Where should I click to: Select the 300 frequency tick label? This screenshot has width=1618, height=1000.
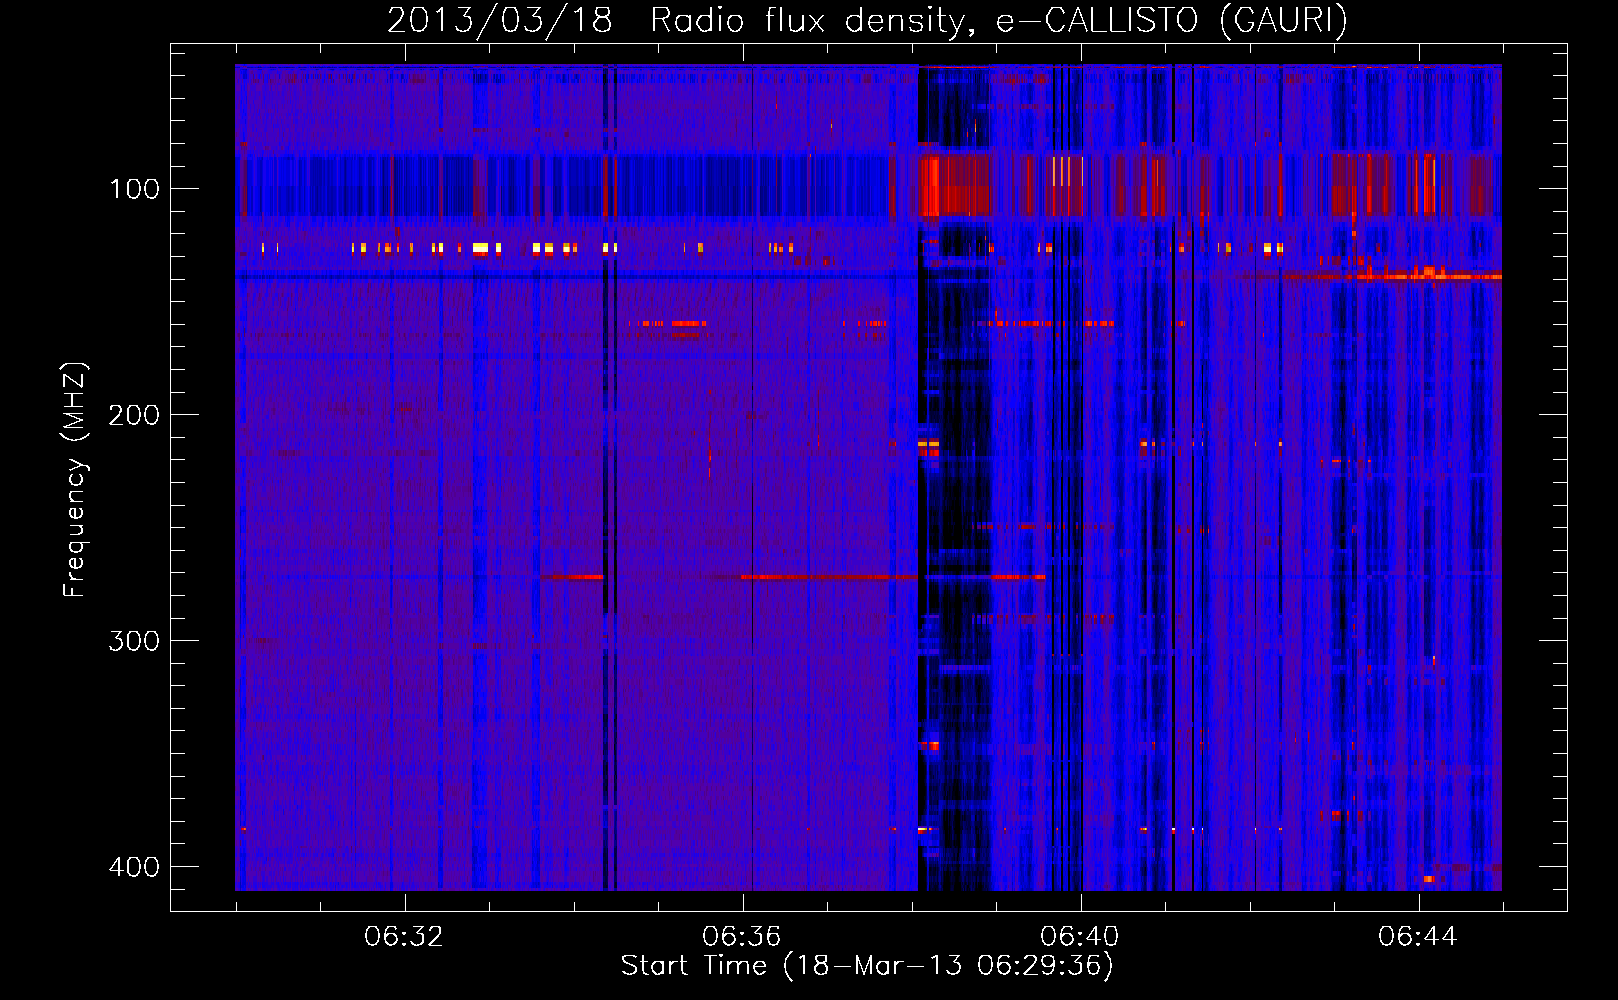tap(134, 641)
